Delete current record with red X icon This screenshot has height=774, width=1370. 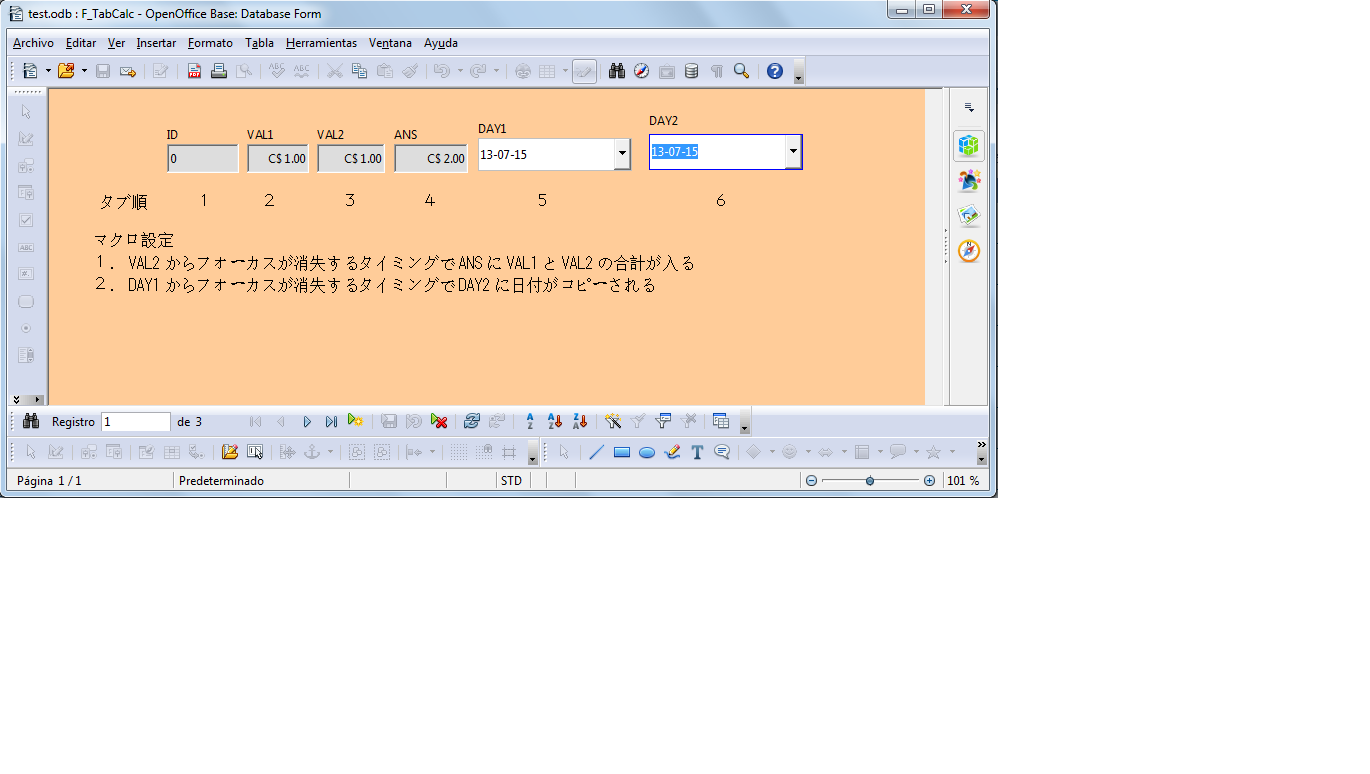tap(438, 422)
